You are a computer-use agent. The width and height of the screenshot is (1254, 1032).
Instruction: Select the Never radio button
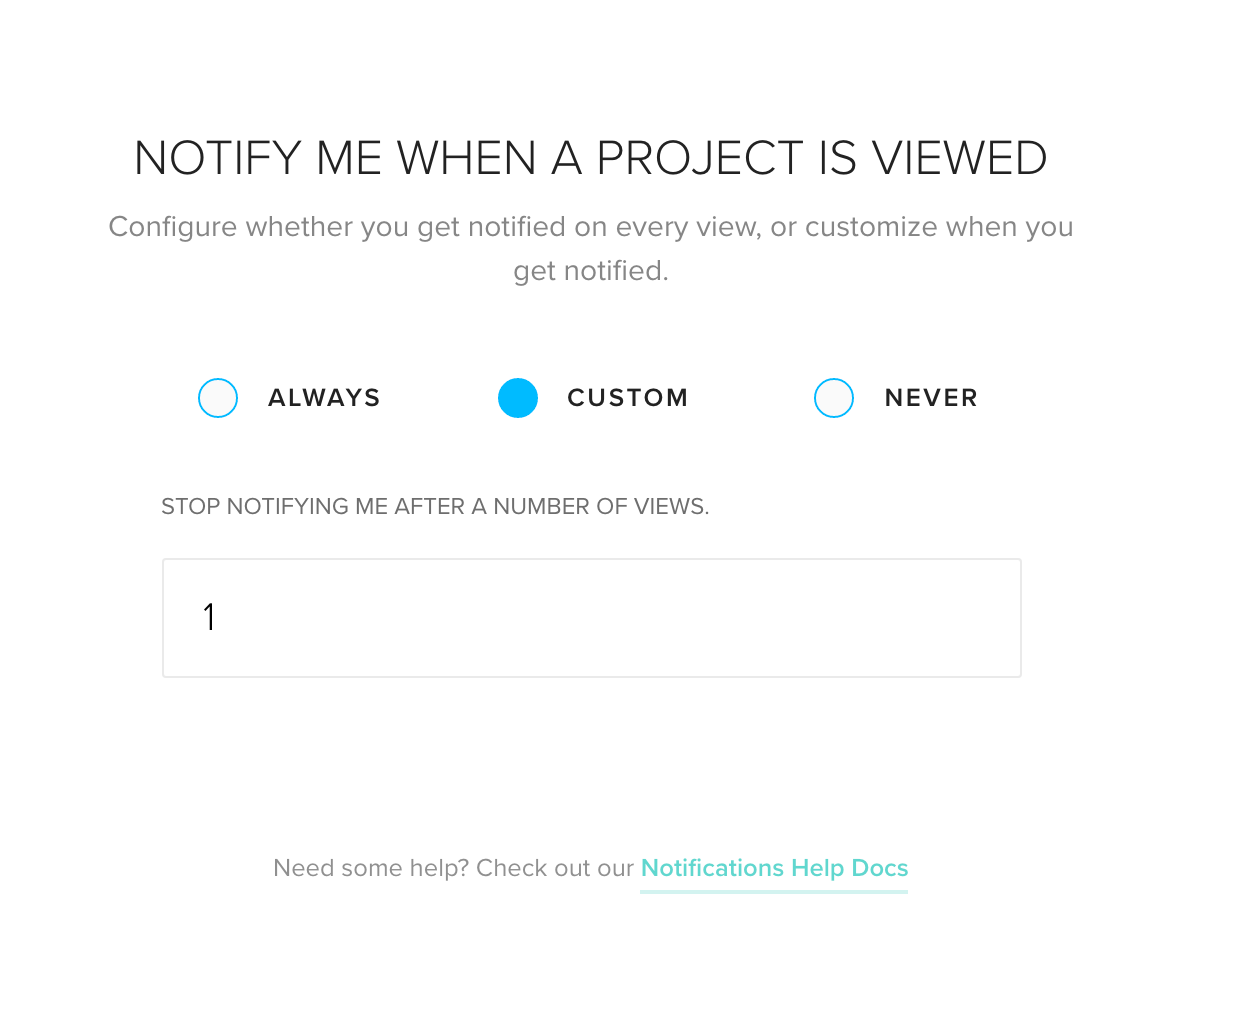(x=834, y=398)
